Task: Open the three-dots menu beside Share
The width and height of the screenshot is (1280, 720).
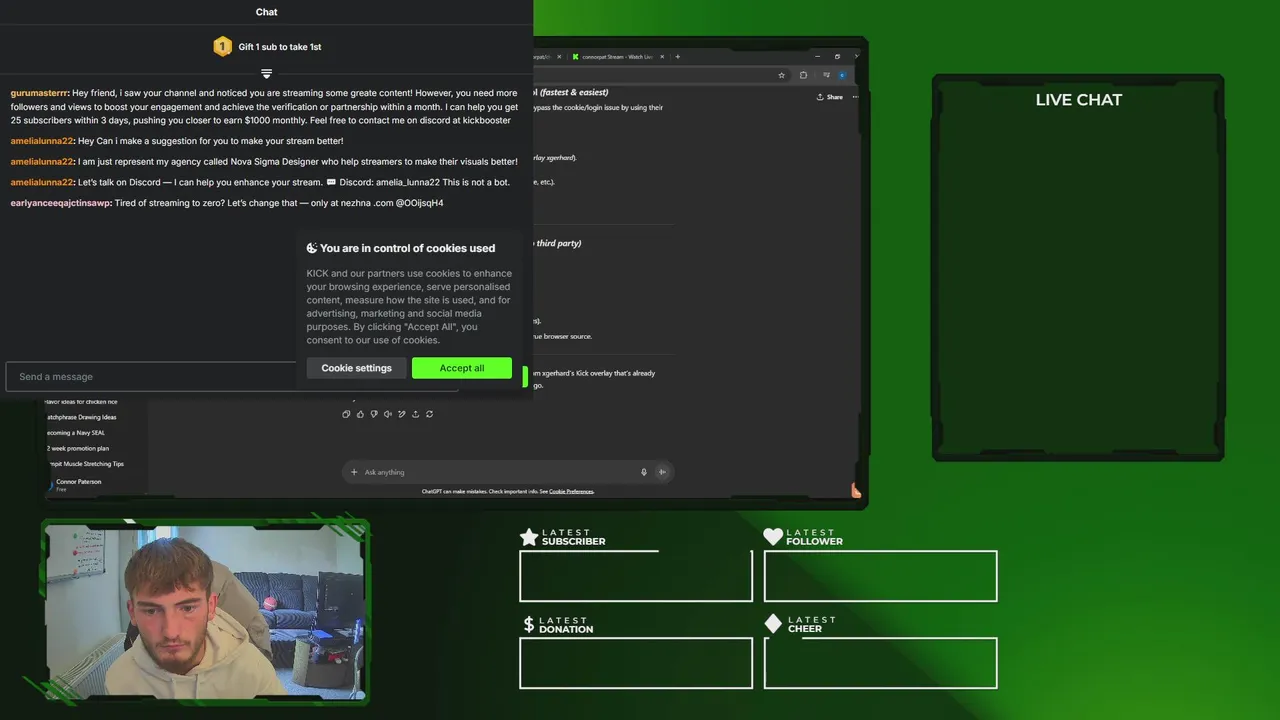Action: [855, 97]
